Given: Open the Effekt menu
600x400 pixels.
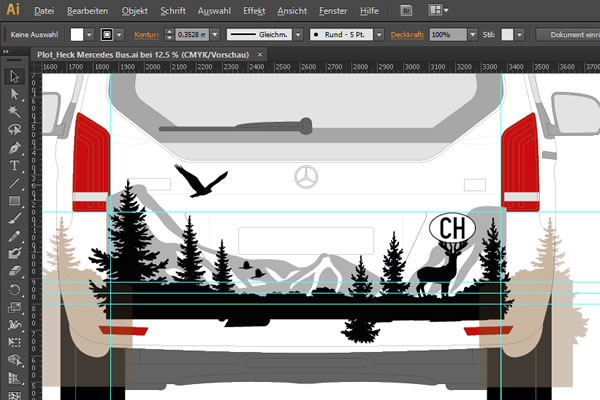Looking at the screenshot, I should (254, 10).
